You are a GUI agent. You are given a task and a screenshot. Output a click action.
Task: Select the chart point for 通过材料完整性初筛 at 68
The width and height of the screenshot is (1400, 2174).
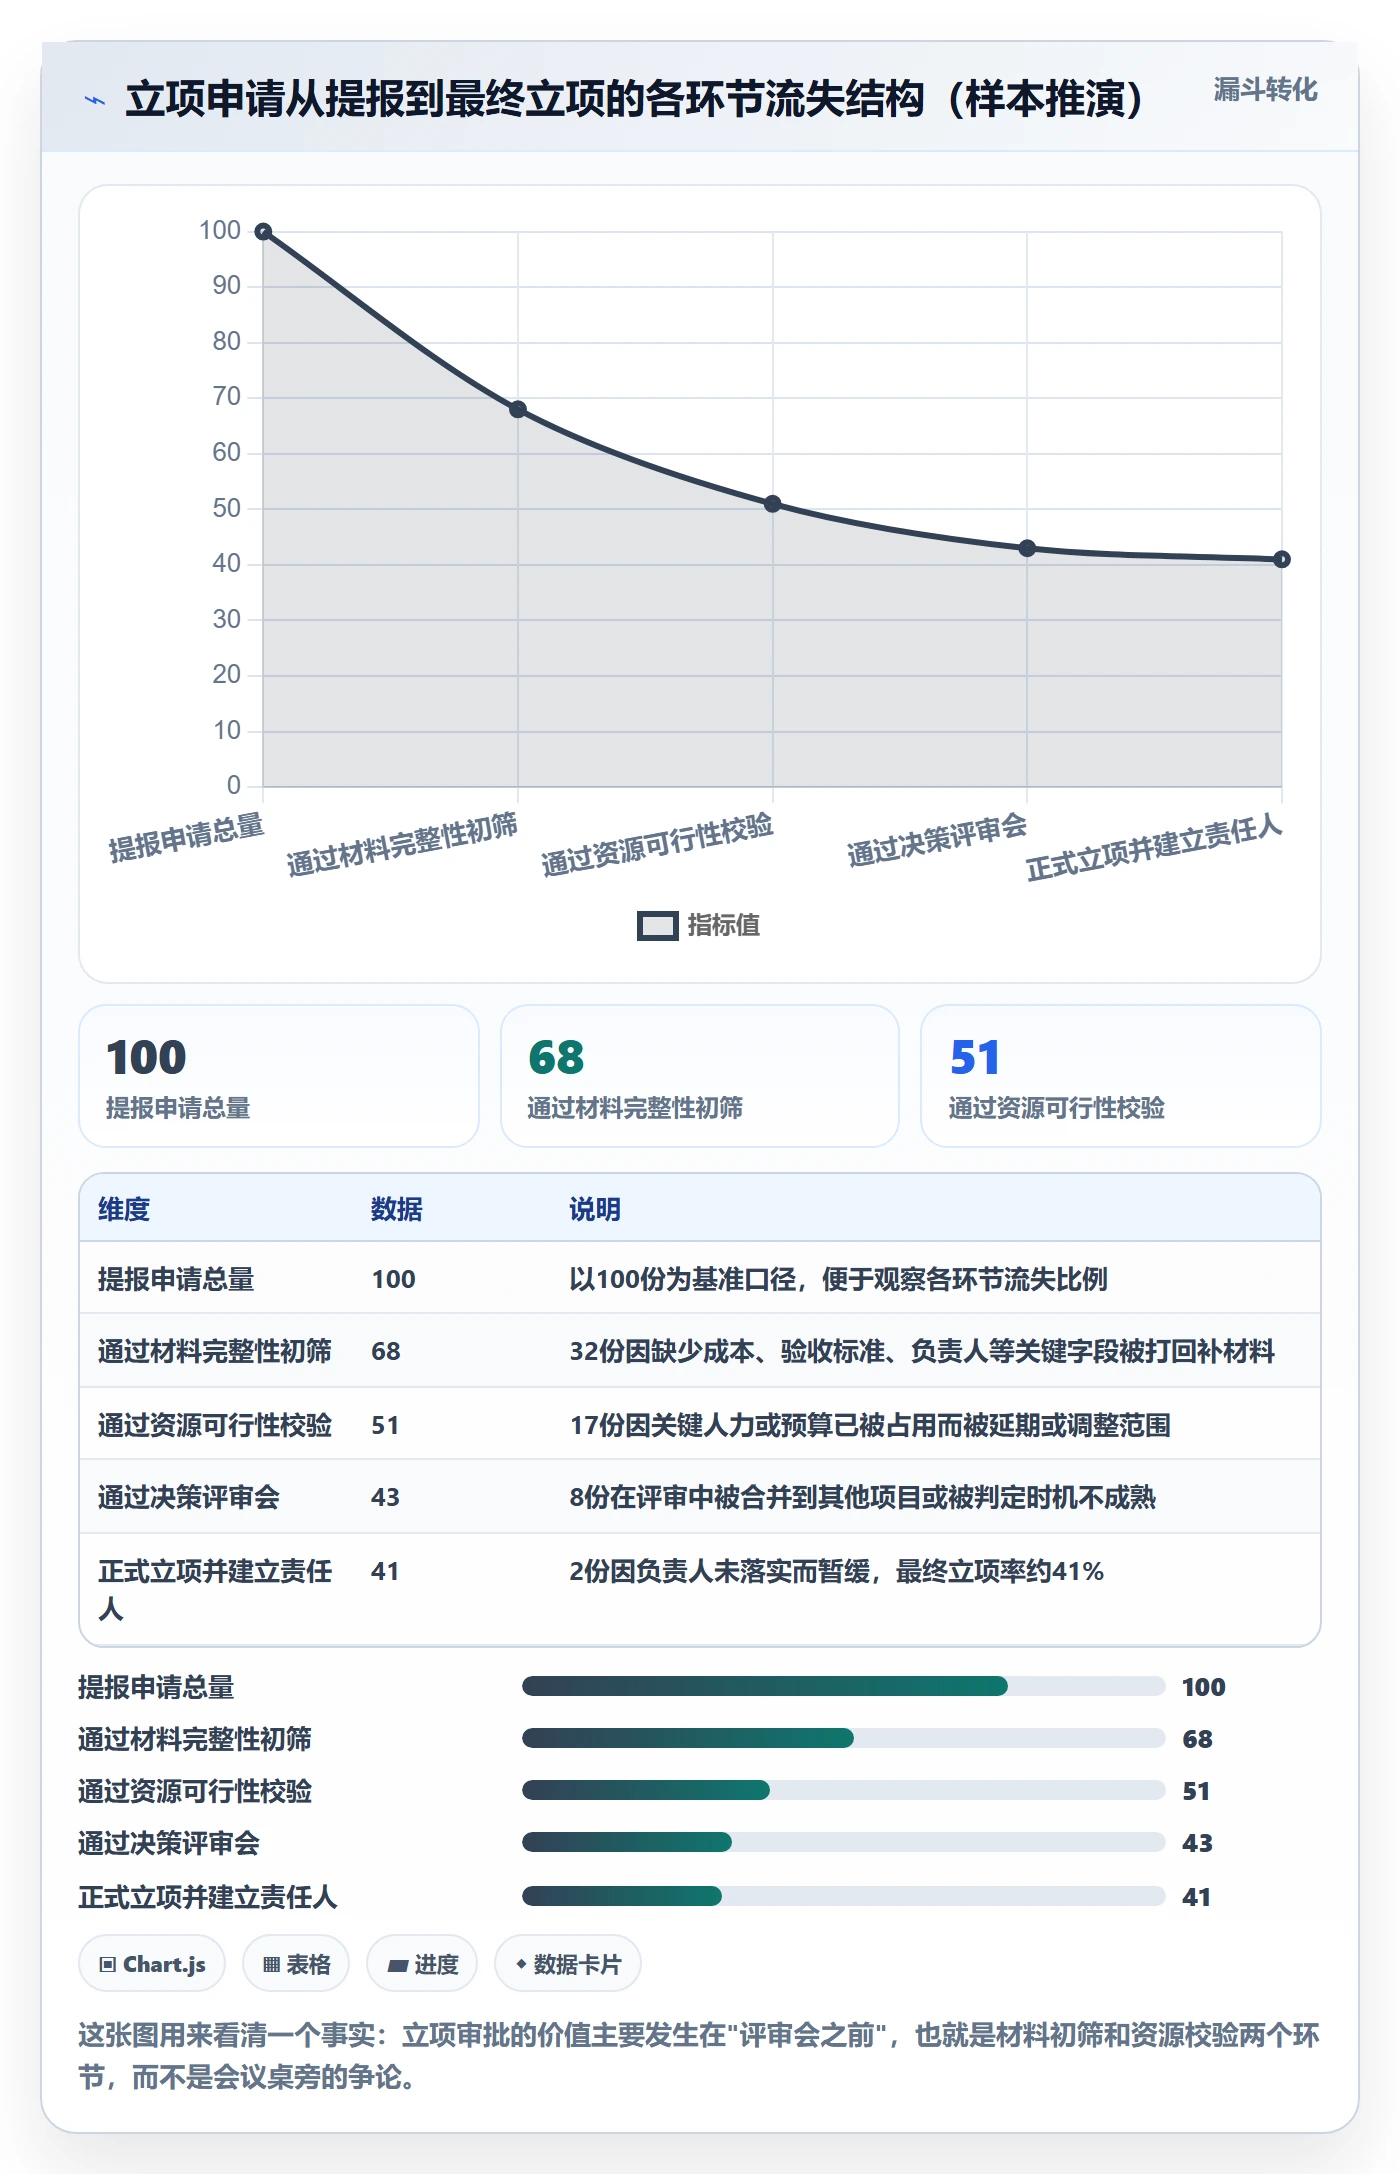[x=518, y=409]
